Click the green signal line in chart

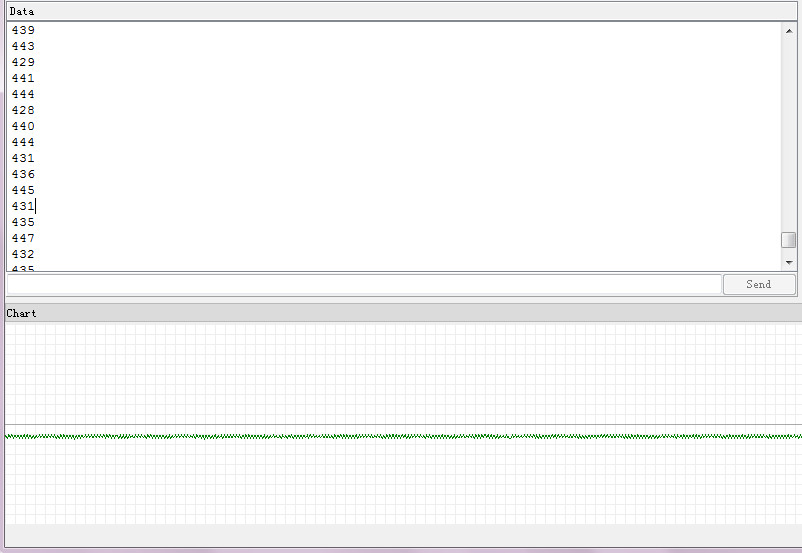pos(403,436)
